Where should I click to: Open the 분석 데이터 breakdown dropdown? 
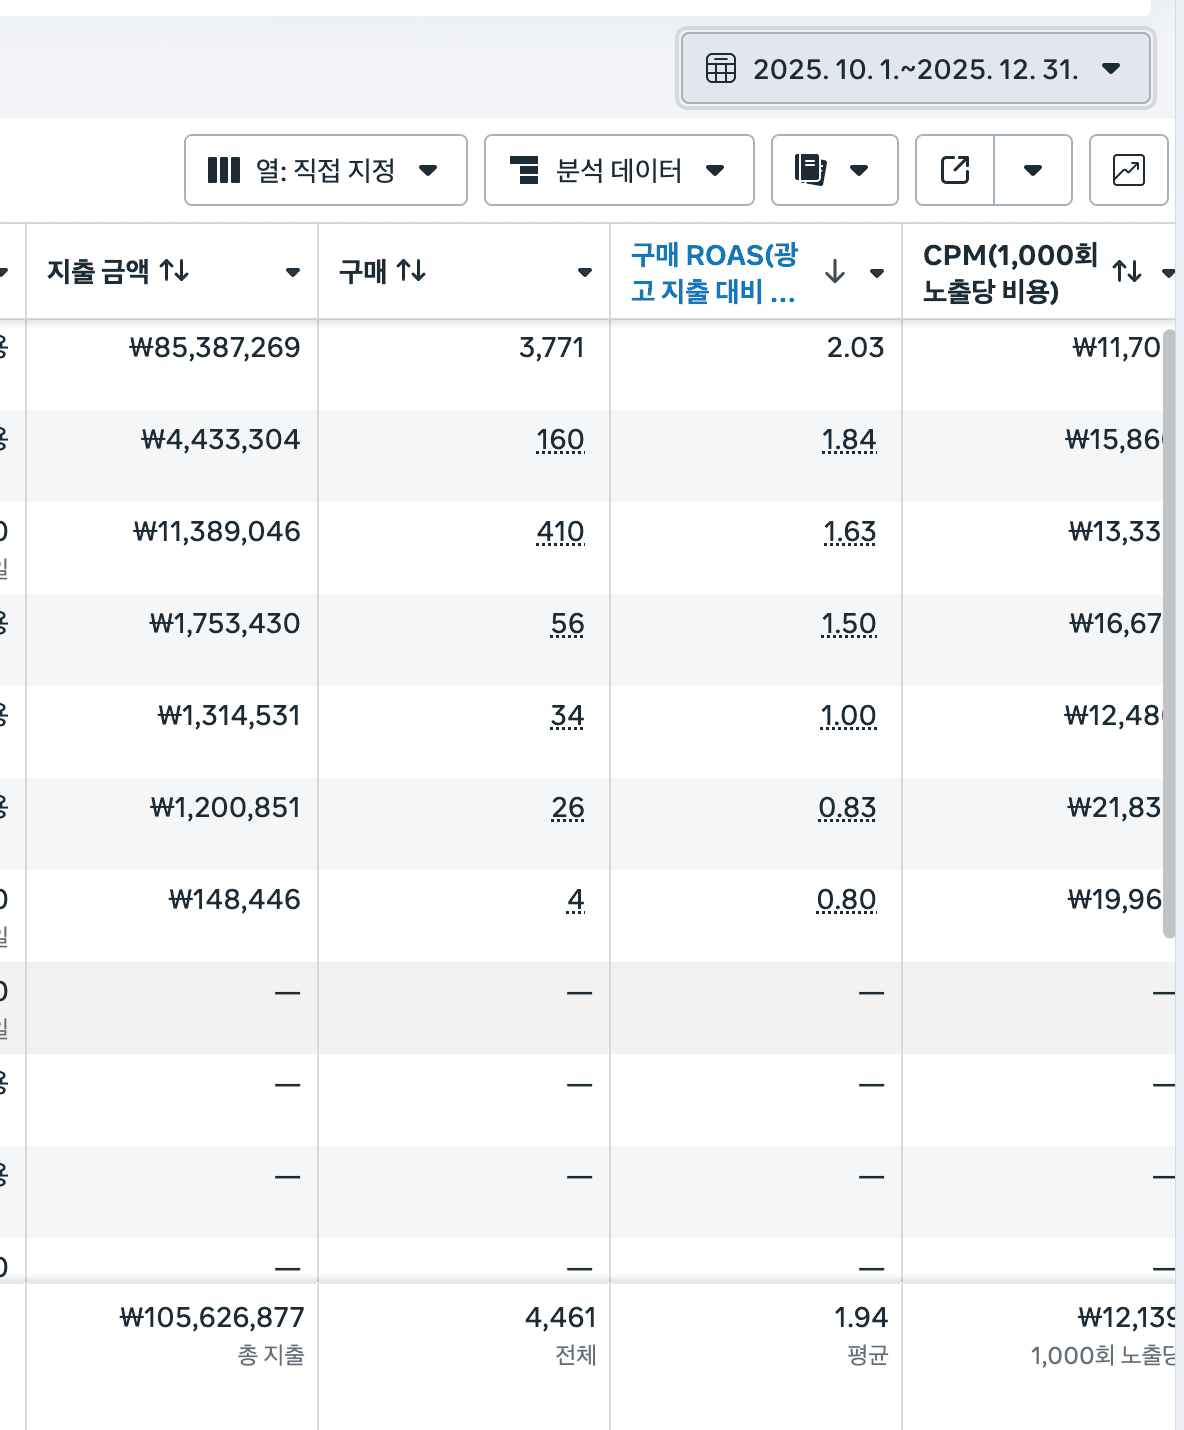point(619,170)
